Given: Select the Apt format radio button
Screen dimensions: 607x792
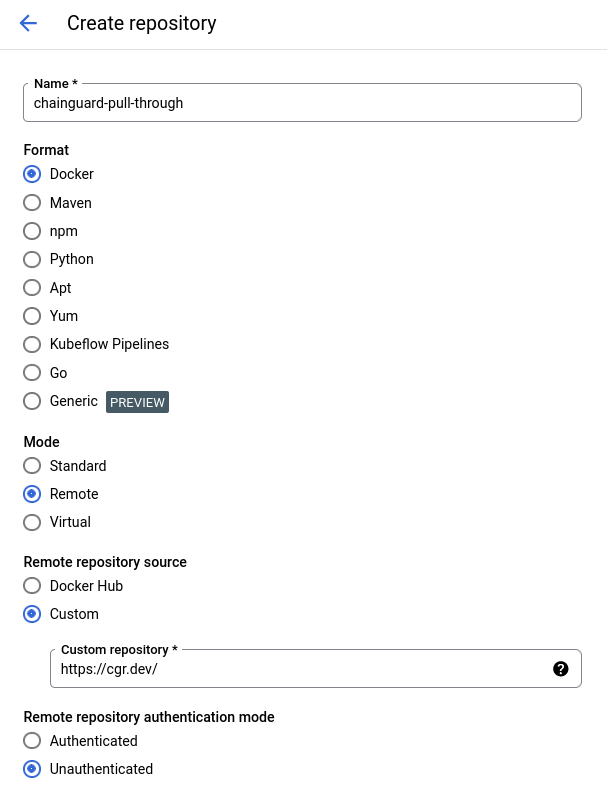Looking at the screenshot, I should click(x=32, y=288).
